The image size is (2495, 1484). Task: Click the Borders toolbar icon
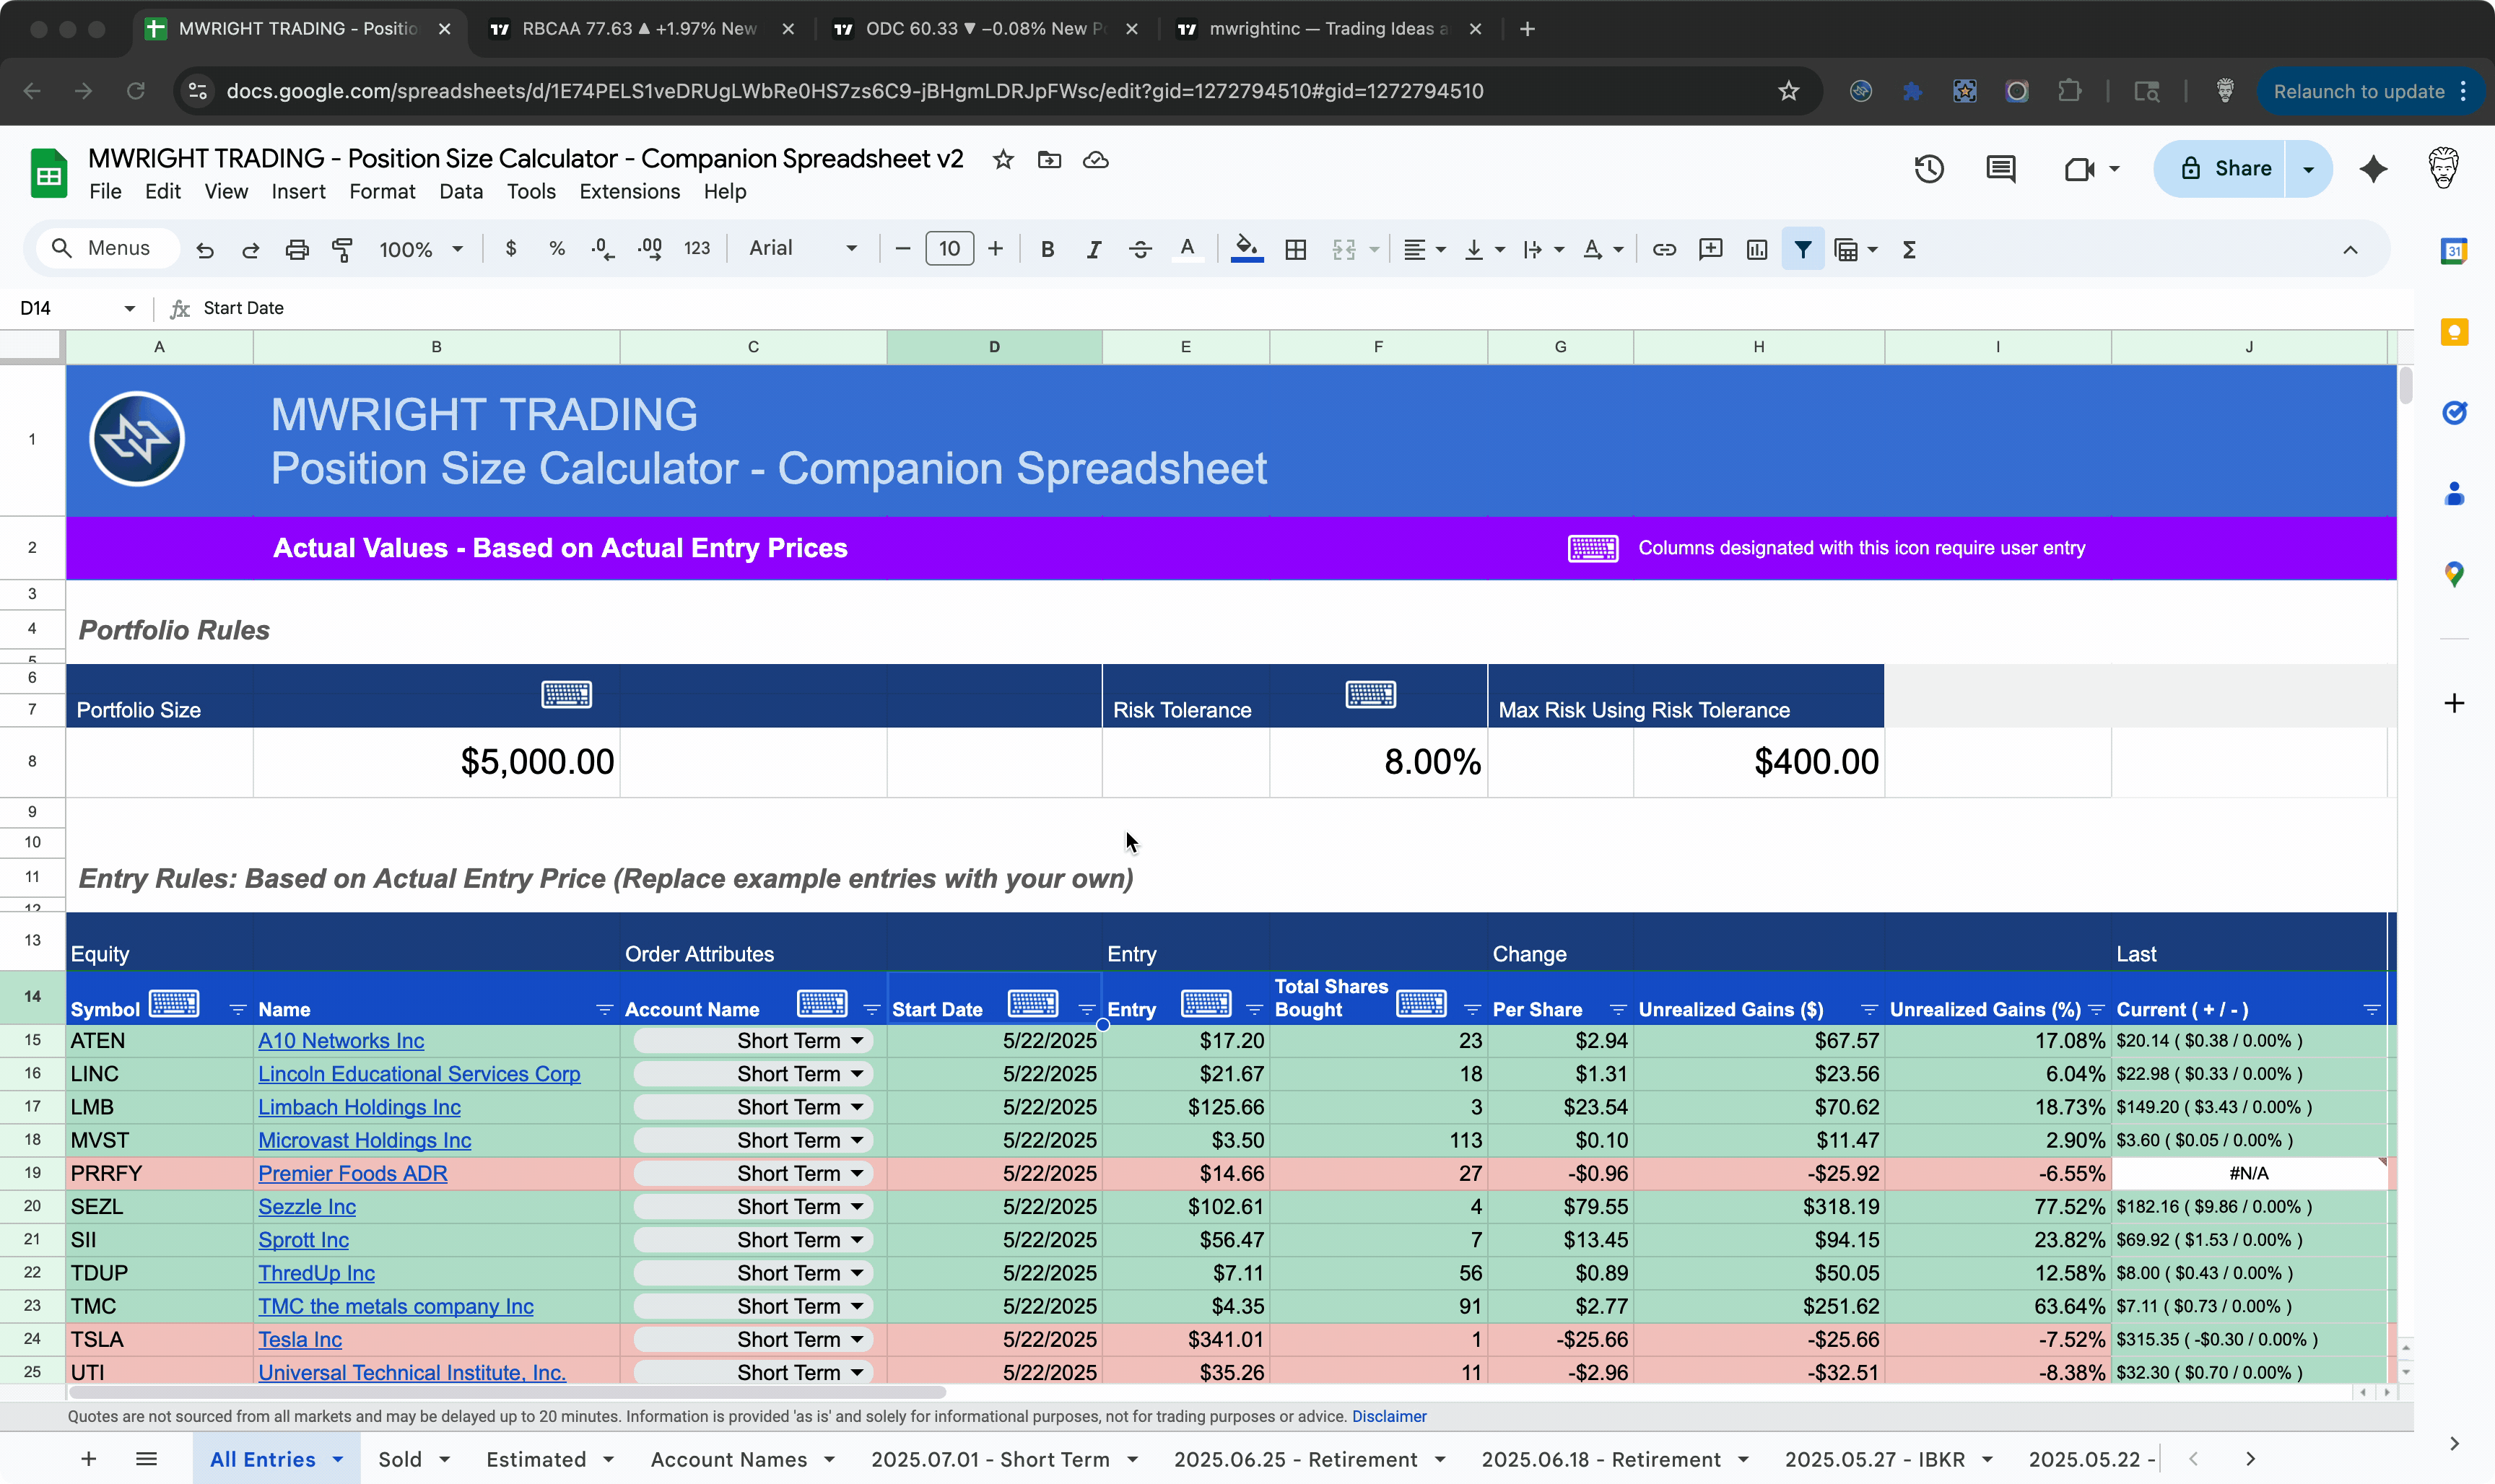point(1295,249)
